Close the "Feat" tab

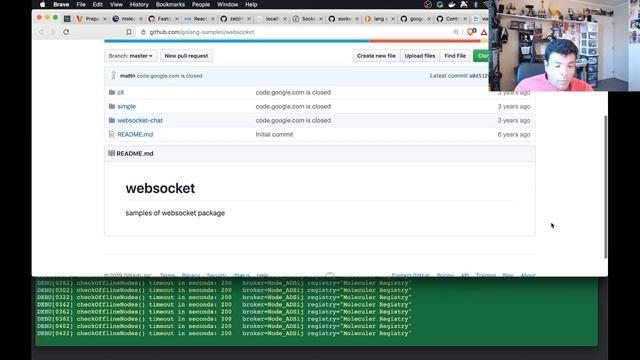177,19
